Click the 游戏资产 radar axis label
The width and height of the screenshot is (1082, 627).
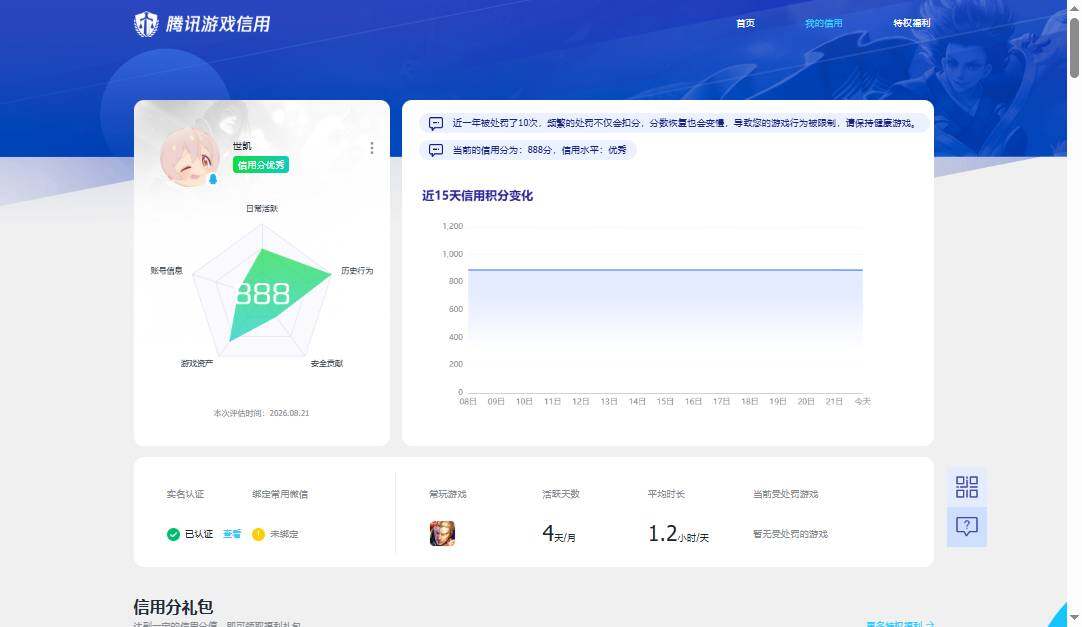click(x=197, y=364)
